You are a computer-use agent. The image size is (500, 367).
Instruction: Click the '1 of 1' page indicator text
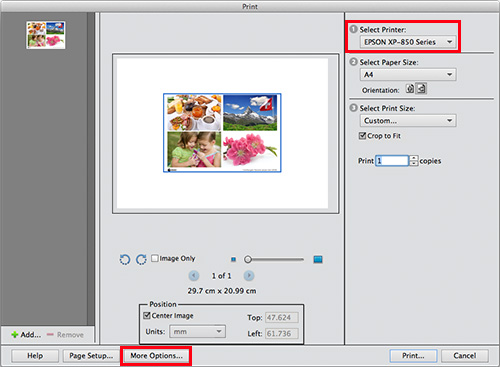[x=221, y=276]
